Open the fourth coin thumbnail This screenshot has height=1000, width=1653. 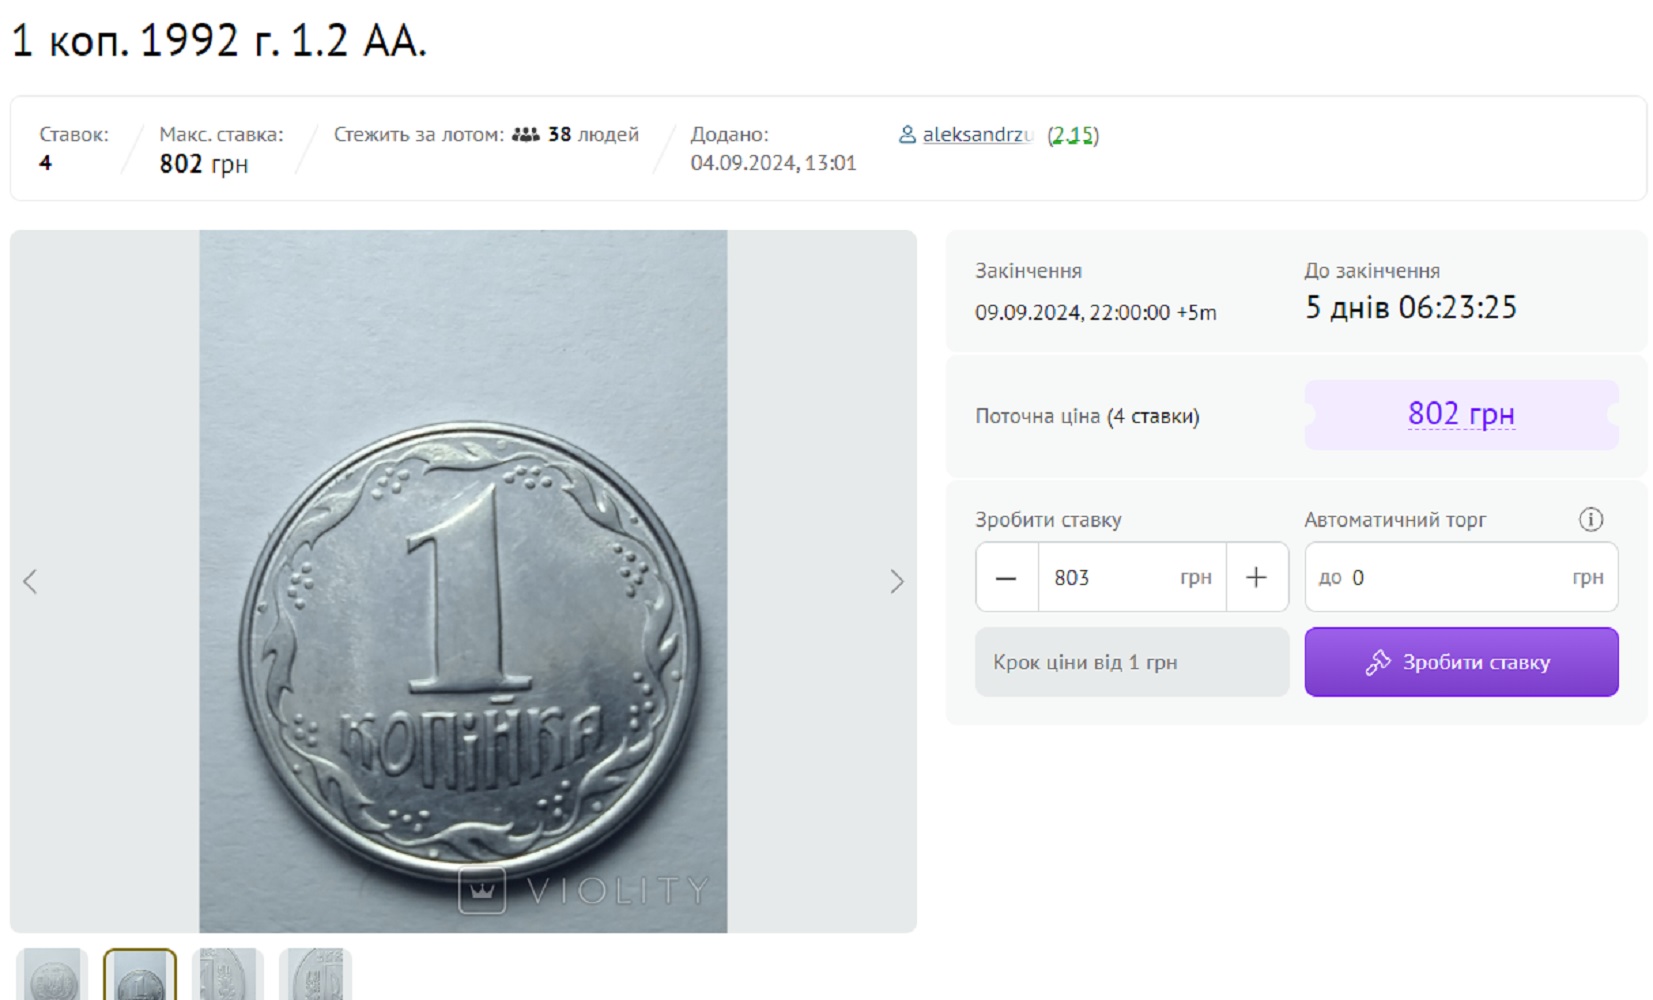point(316,976)
